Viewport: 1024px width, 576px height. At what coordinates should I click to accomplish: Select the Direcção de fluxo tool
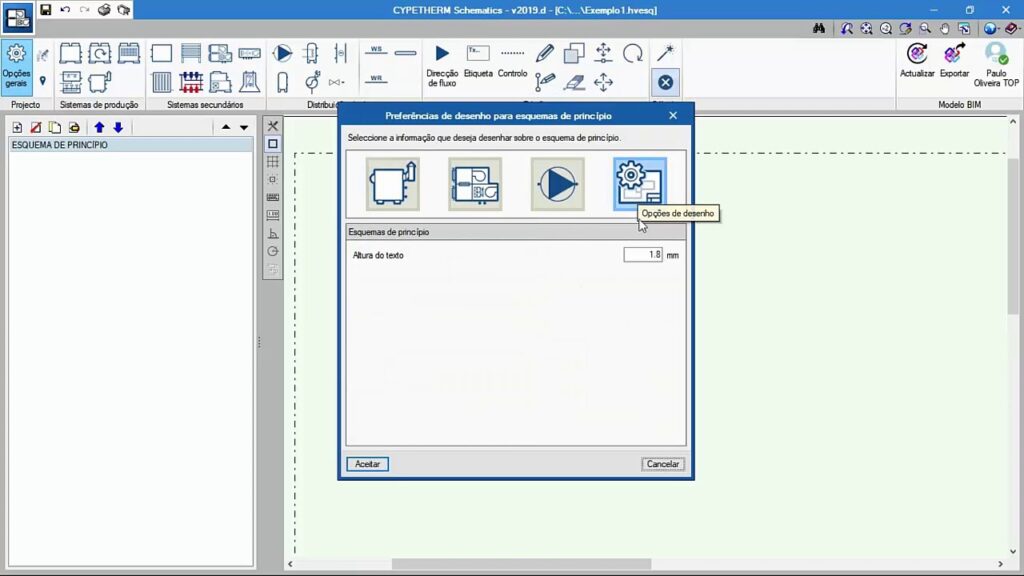click(442, 64)
